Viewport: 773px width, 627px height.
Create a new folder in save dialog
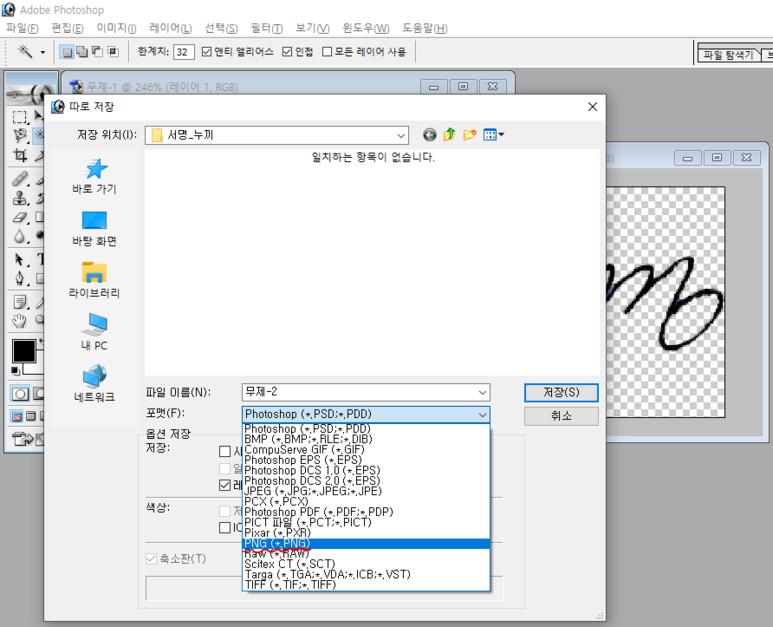(x=469, y=135)
